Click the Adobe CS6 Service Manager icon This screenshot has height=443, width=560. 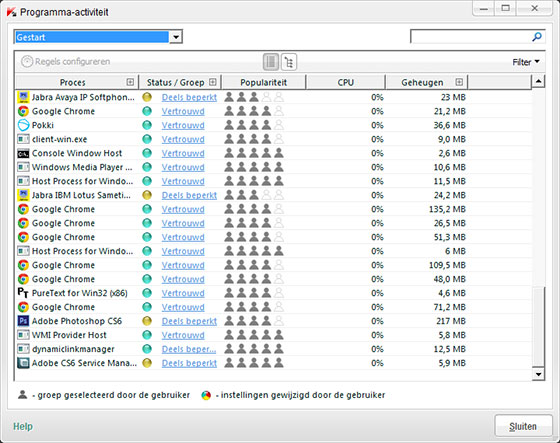point(23,363)
